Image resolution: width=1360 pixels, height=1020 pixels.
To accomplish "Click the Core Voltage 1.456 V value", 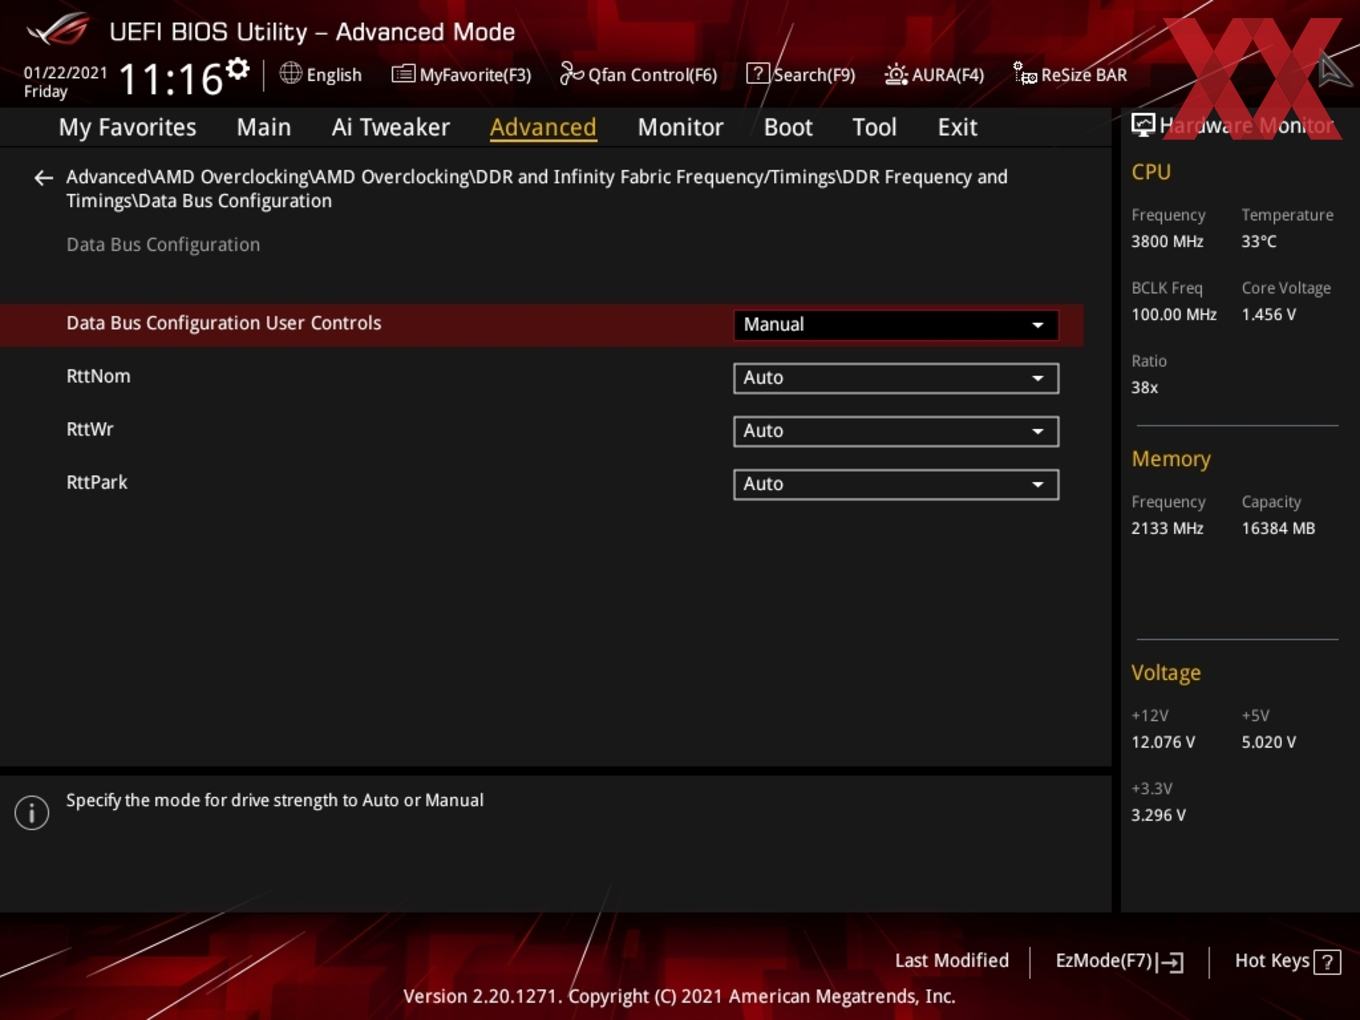I will pyautogui.click(x=1269, y=315).
